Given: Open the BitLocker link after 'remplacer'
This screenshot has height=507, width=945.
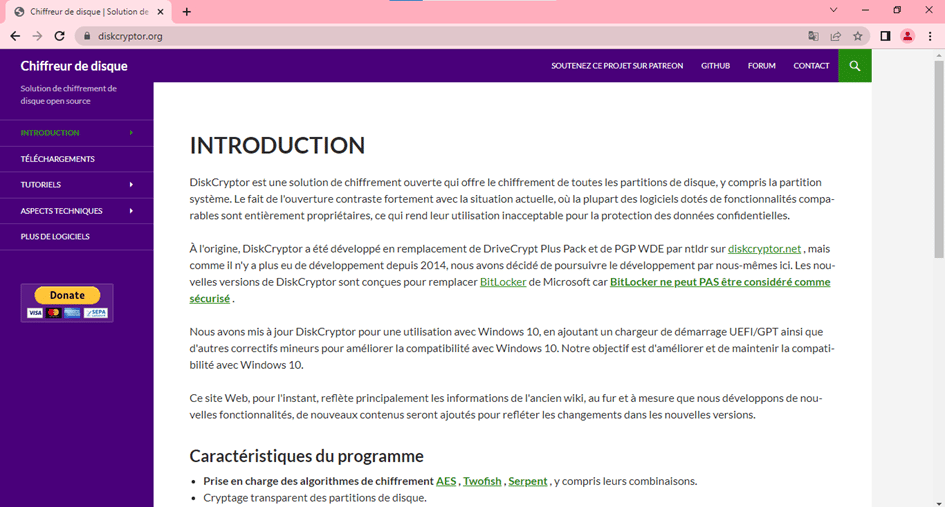Looking at the screenshot, I should [503, 282].
